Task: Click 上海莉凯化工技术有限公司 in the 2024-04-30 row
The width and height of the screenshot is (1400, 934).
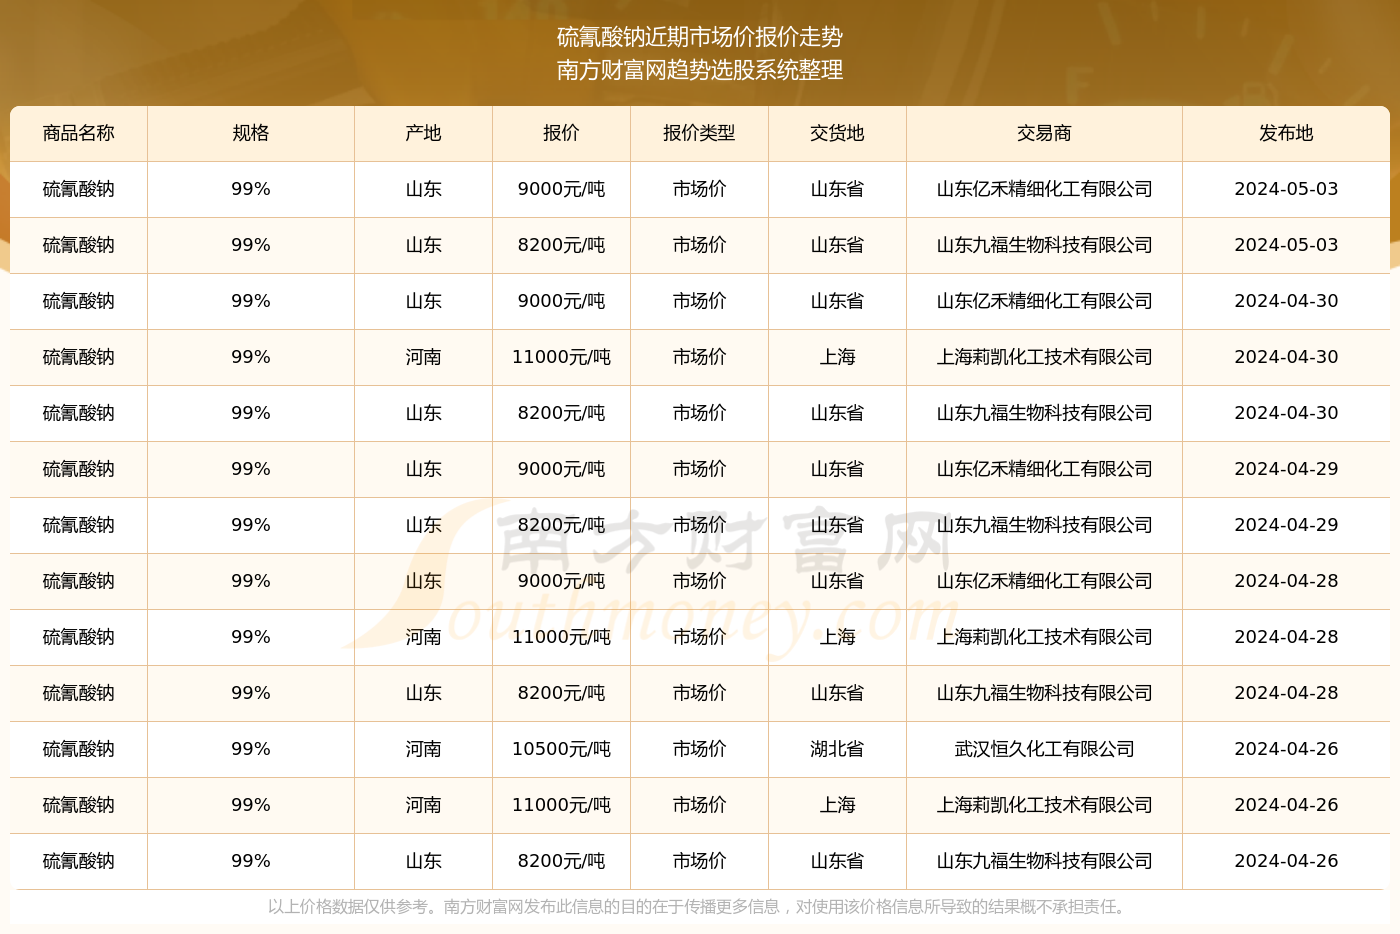Action: [x=1045, y=357]
